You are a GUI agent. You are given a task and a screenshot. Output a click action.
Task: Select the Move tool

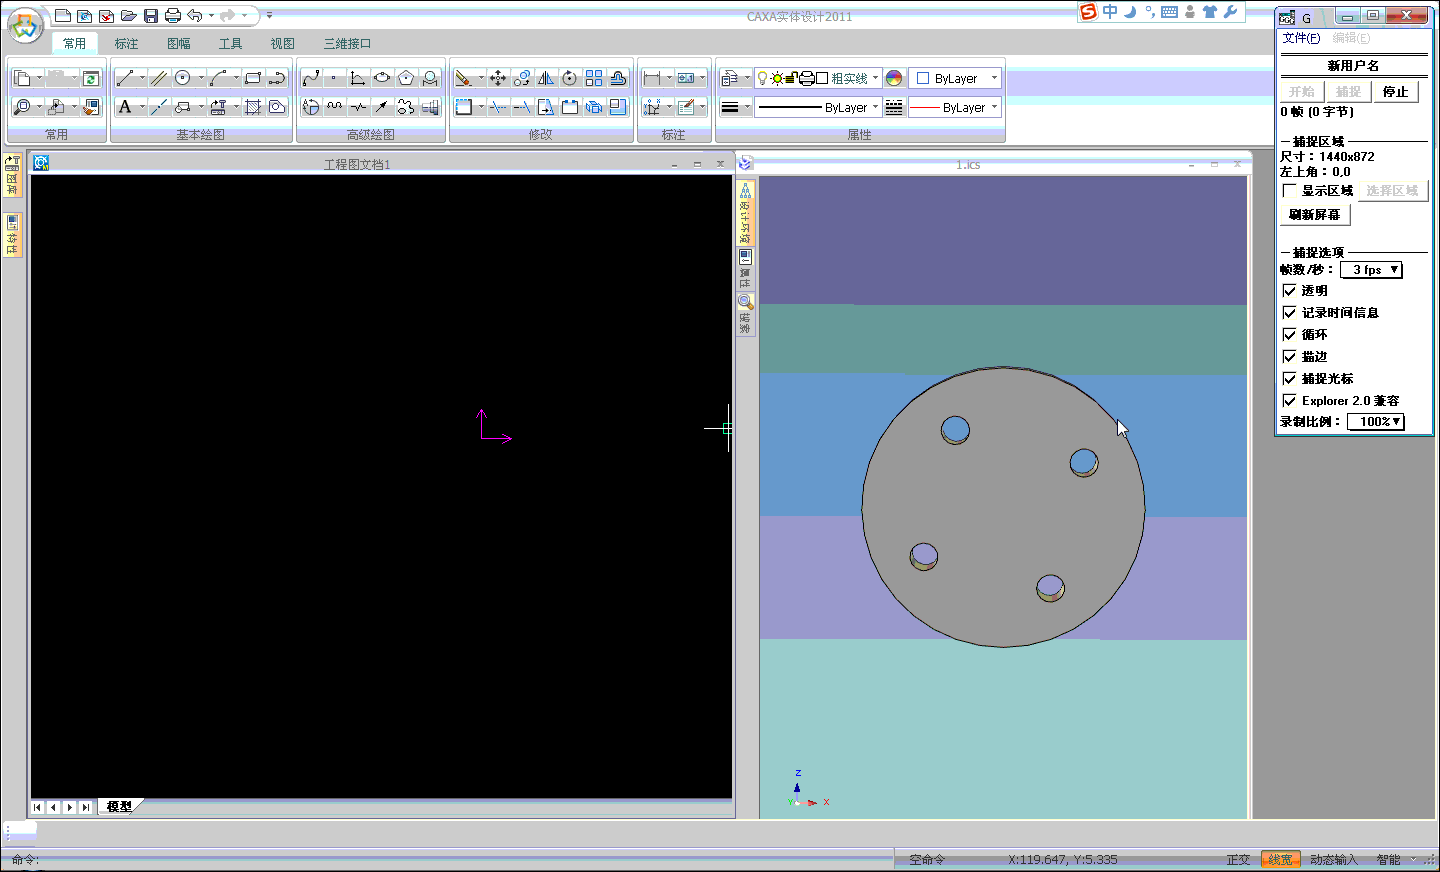(498, 78)
